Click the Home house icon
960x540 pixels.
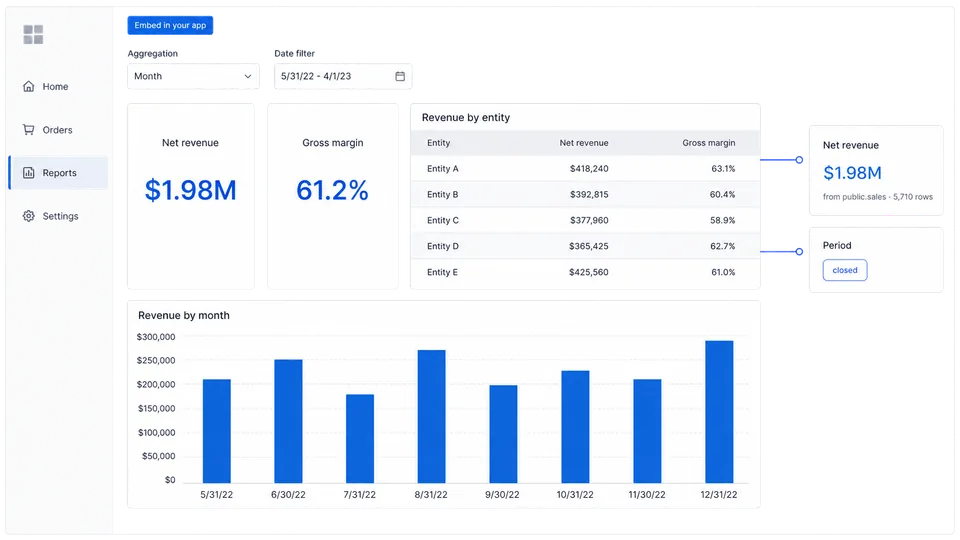tap(29, 86)
